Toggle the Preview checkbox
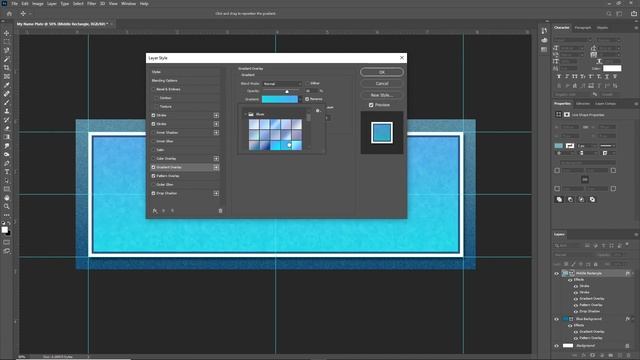 click(x=371, y=105)
